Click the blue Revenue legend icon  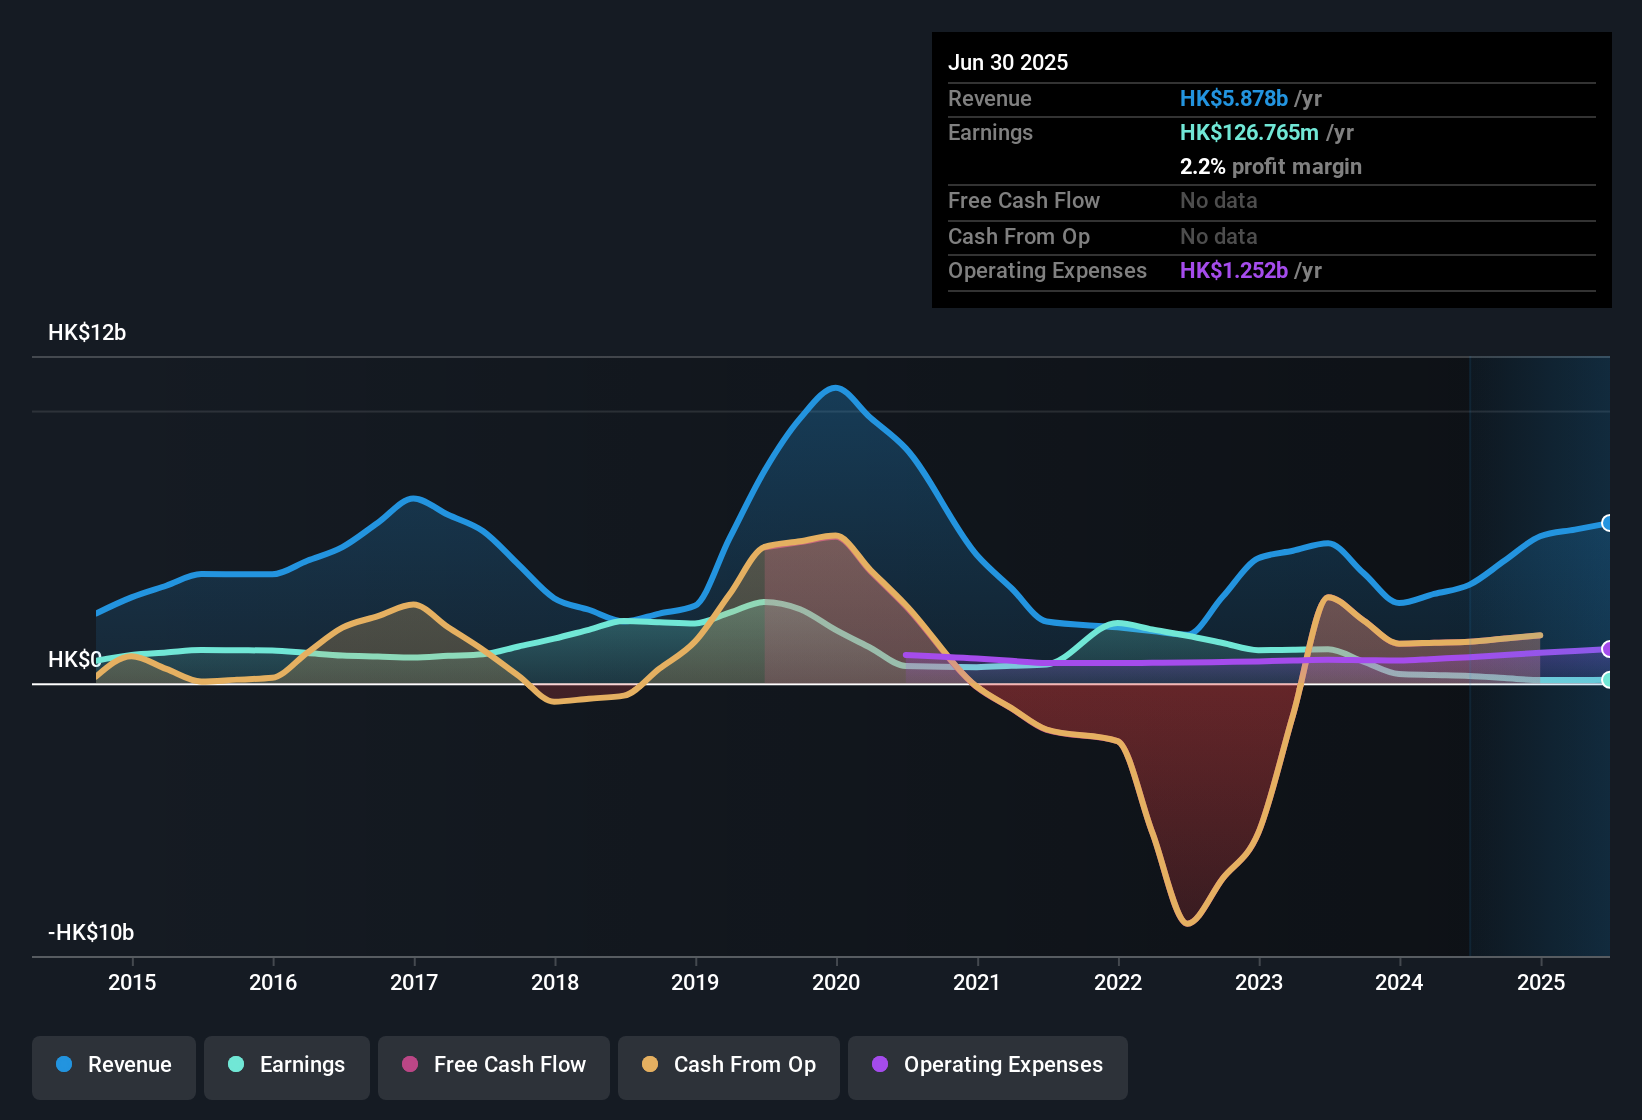coord(63,1065)
